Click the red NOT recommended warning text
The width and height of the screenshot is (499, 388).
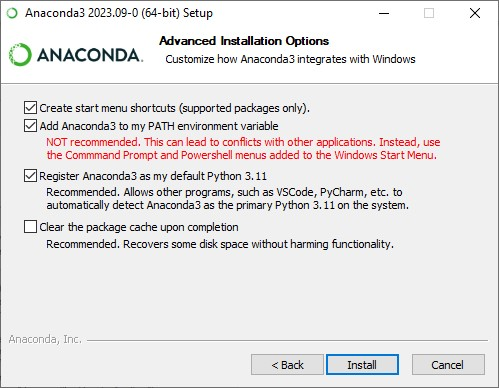[x=243, y=149]
